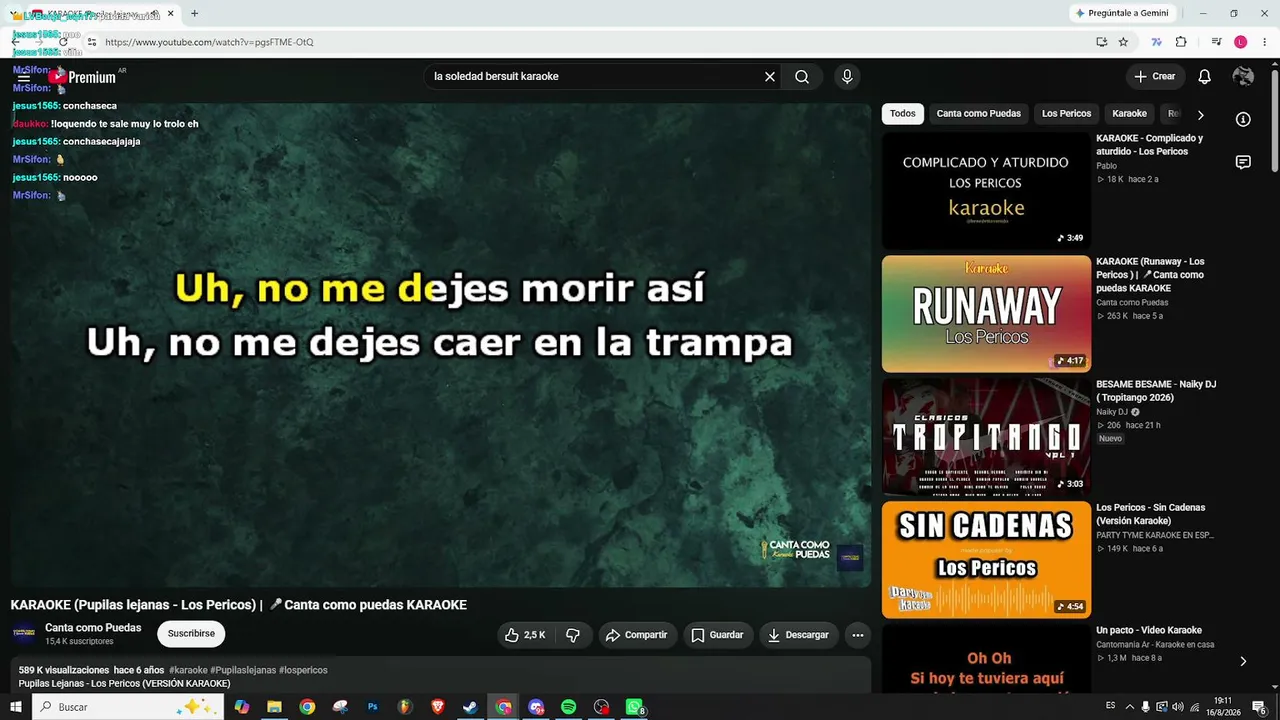Screen dimensions: 1280x720
Task: Click the 'Naiky DJ' channel name
Action: point(1111,412)
